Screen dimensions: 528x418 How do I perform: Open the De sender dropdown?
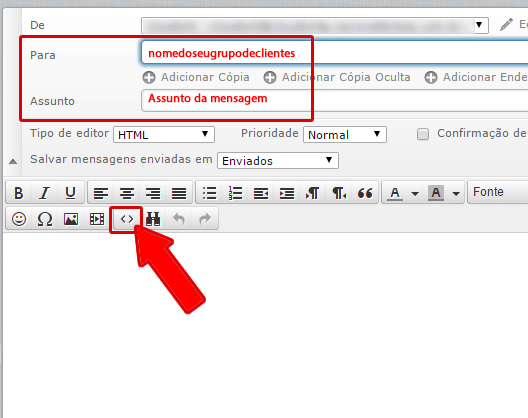(x=315, y=25)
